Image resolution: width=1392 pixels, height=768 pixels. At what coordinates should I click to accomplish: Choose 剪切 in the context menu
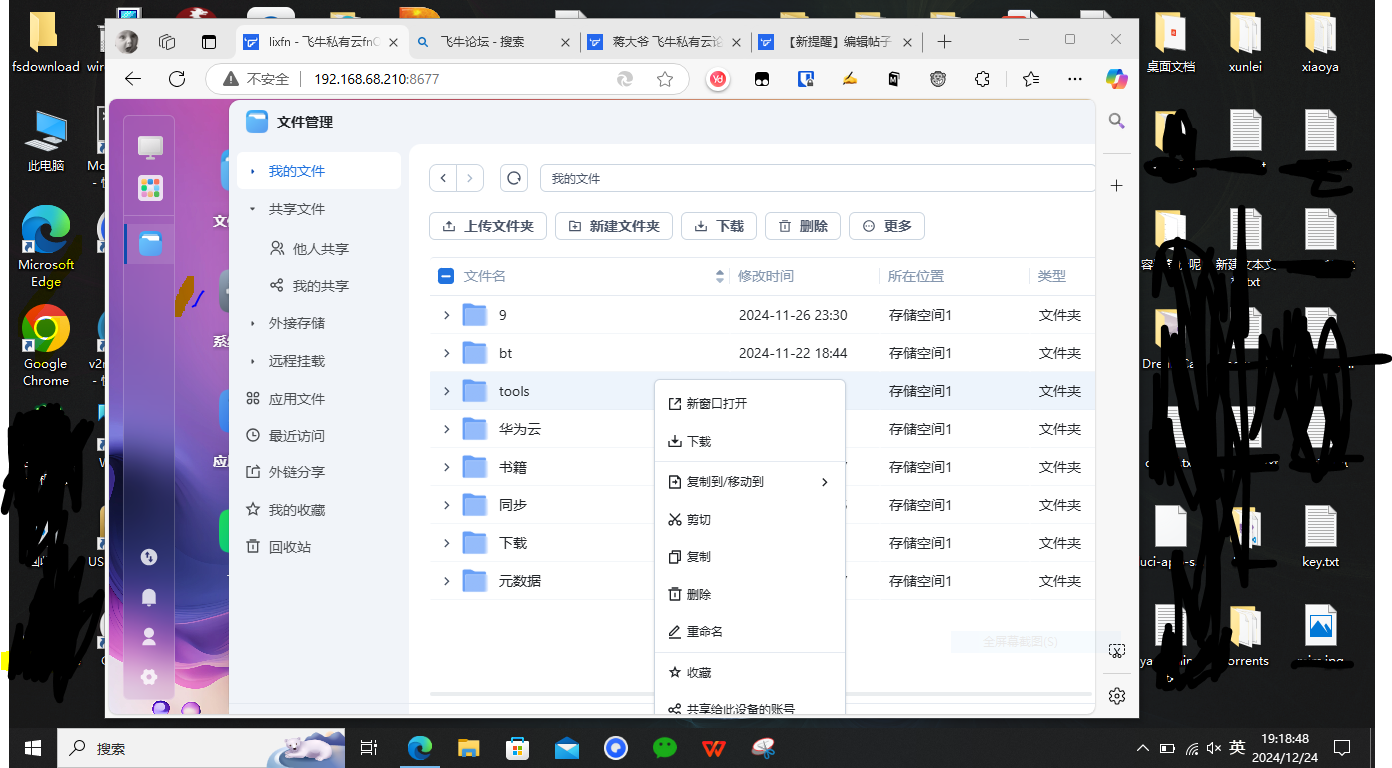(750, 520)
